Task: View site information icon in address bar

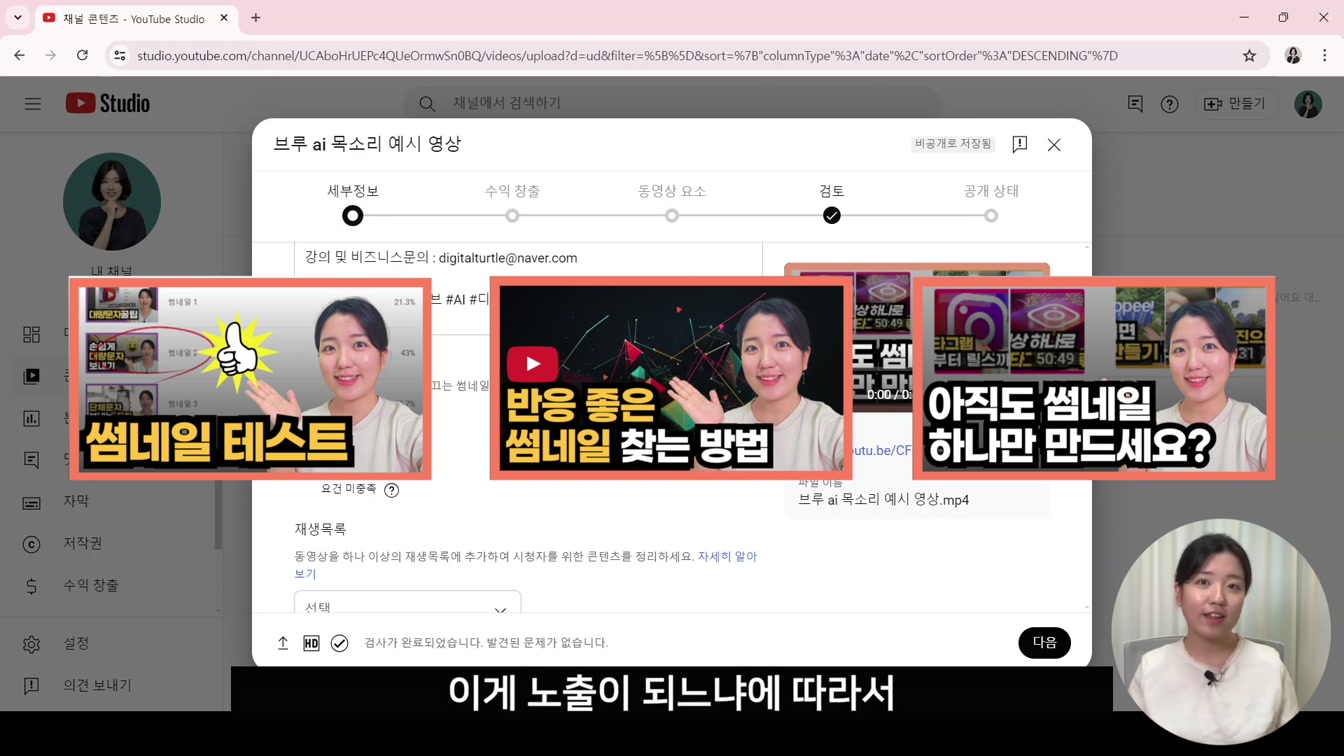Action: pyautogui.click(x=120, y=56)
